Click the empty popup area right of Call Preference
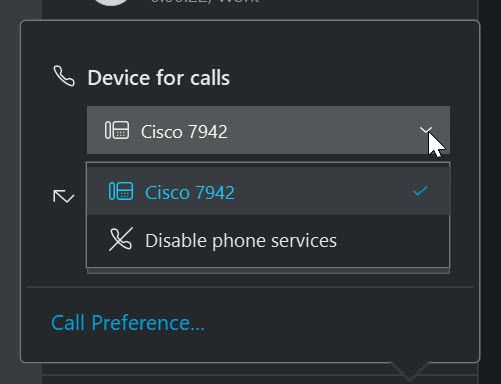This screenshot has height=384, width=501. [340, 323]
